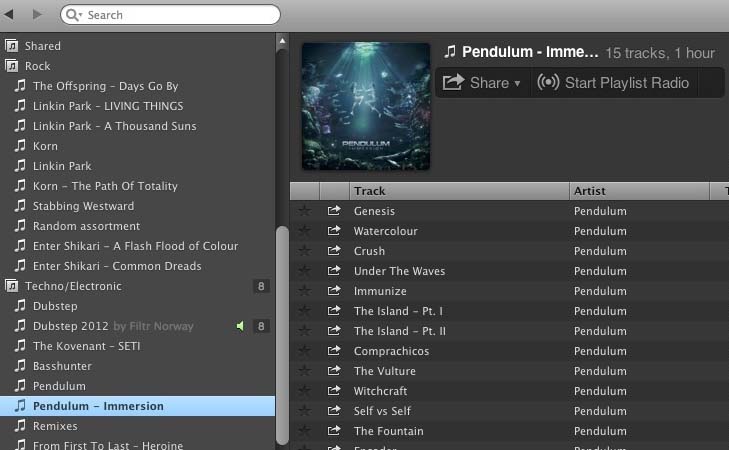Star the Comprachicos track
Screen dimensions: 729x450
[x=305, y=351]
